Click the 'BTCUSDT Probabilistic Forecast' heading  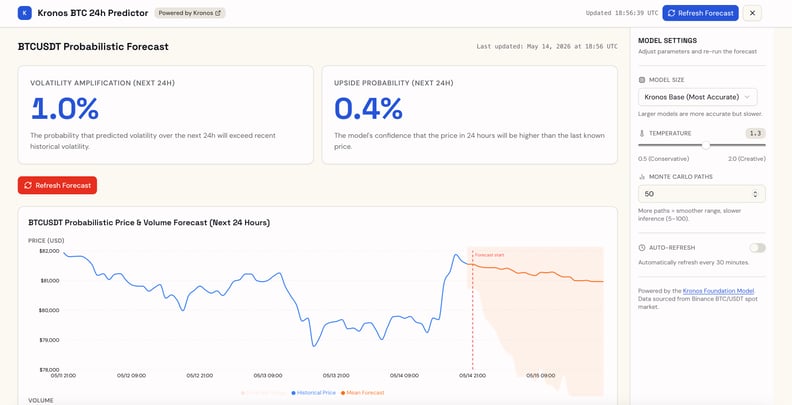(93, 46)
